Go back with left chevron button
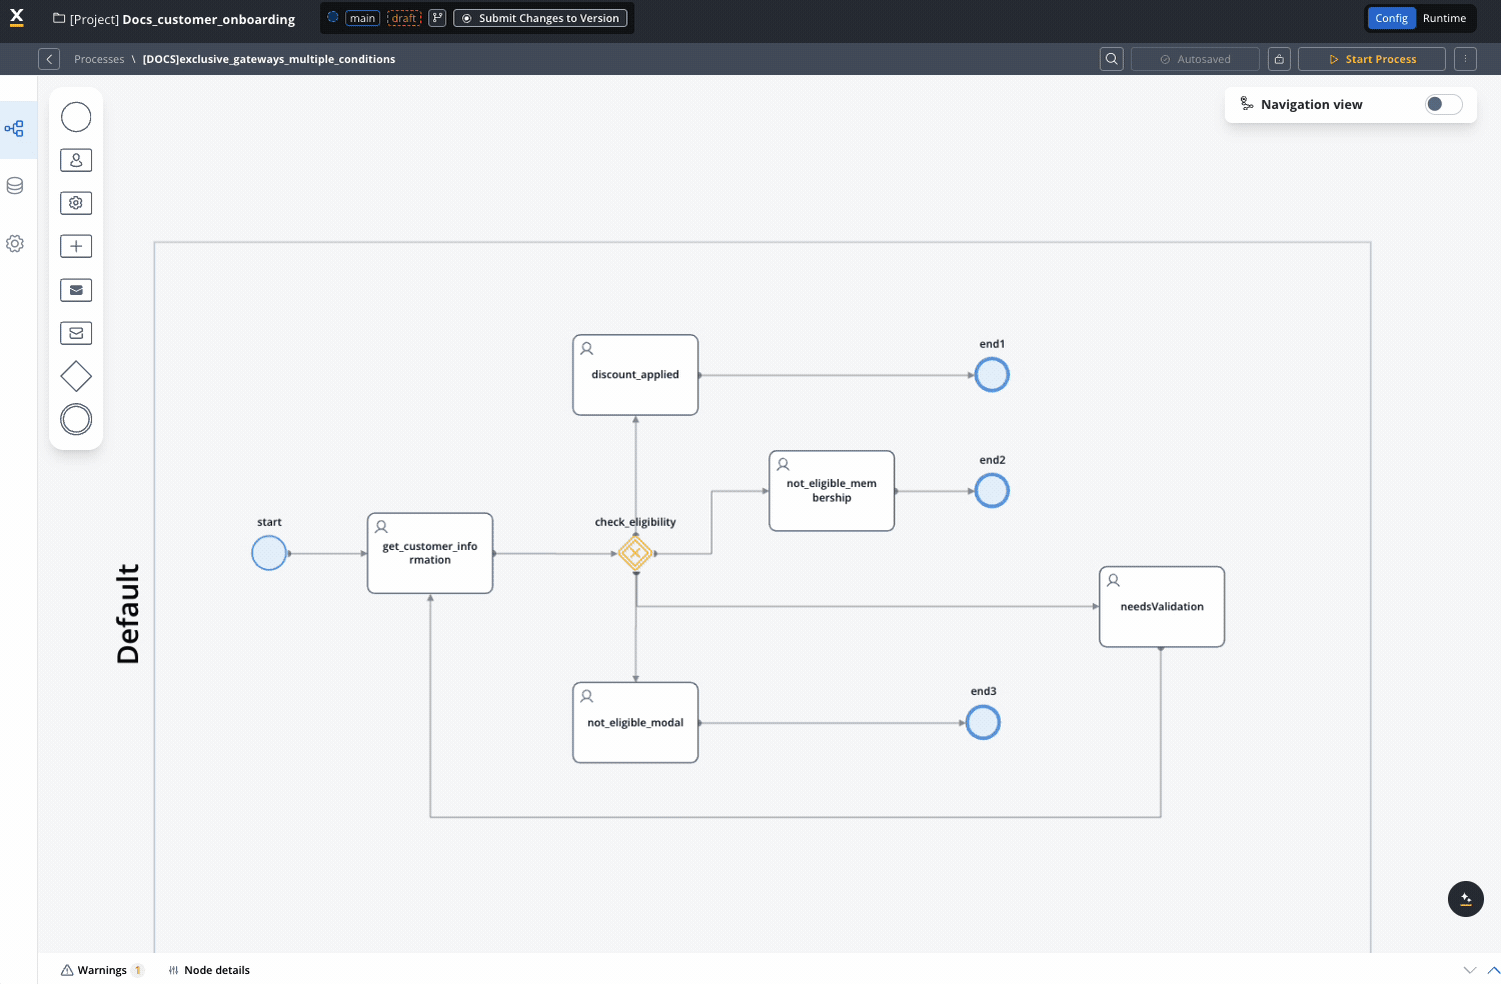 pos(49,59)
